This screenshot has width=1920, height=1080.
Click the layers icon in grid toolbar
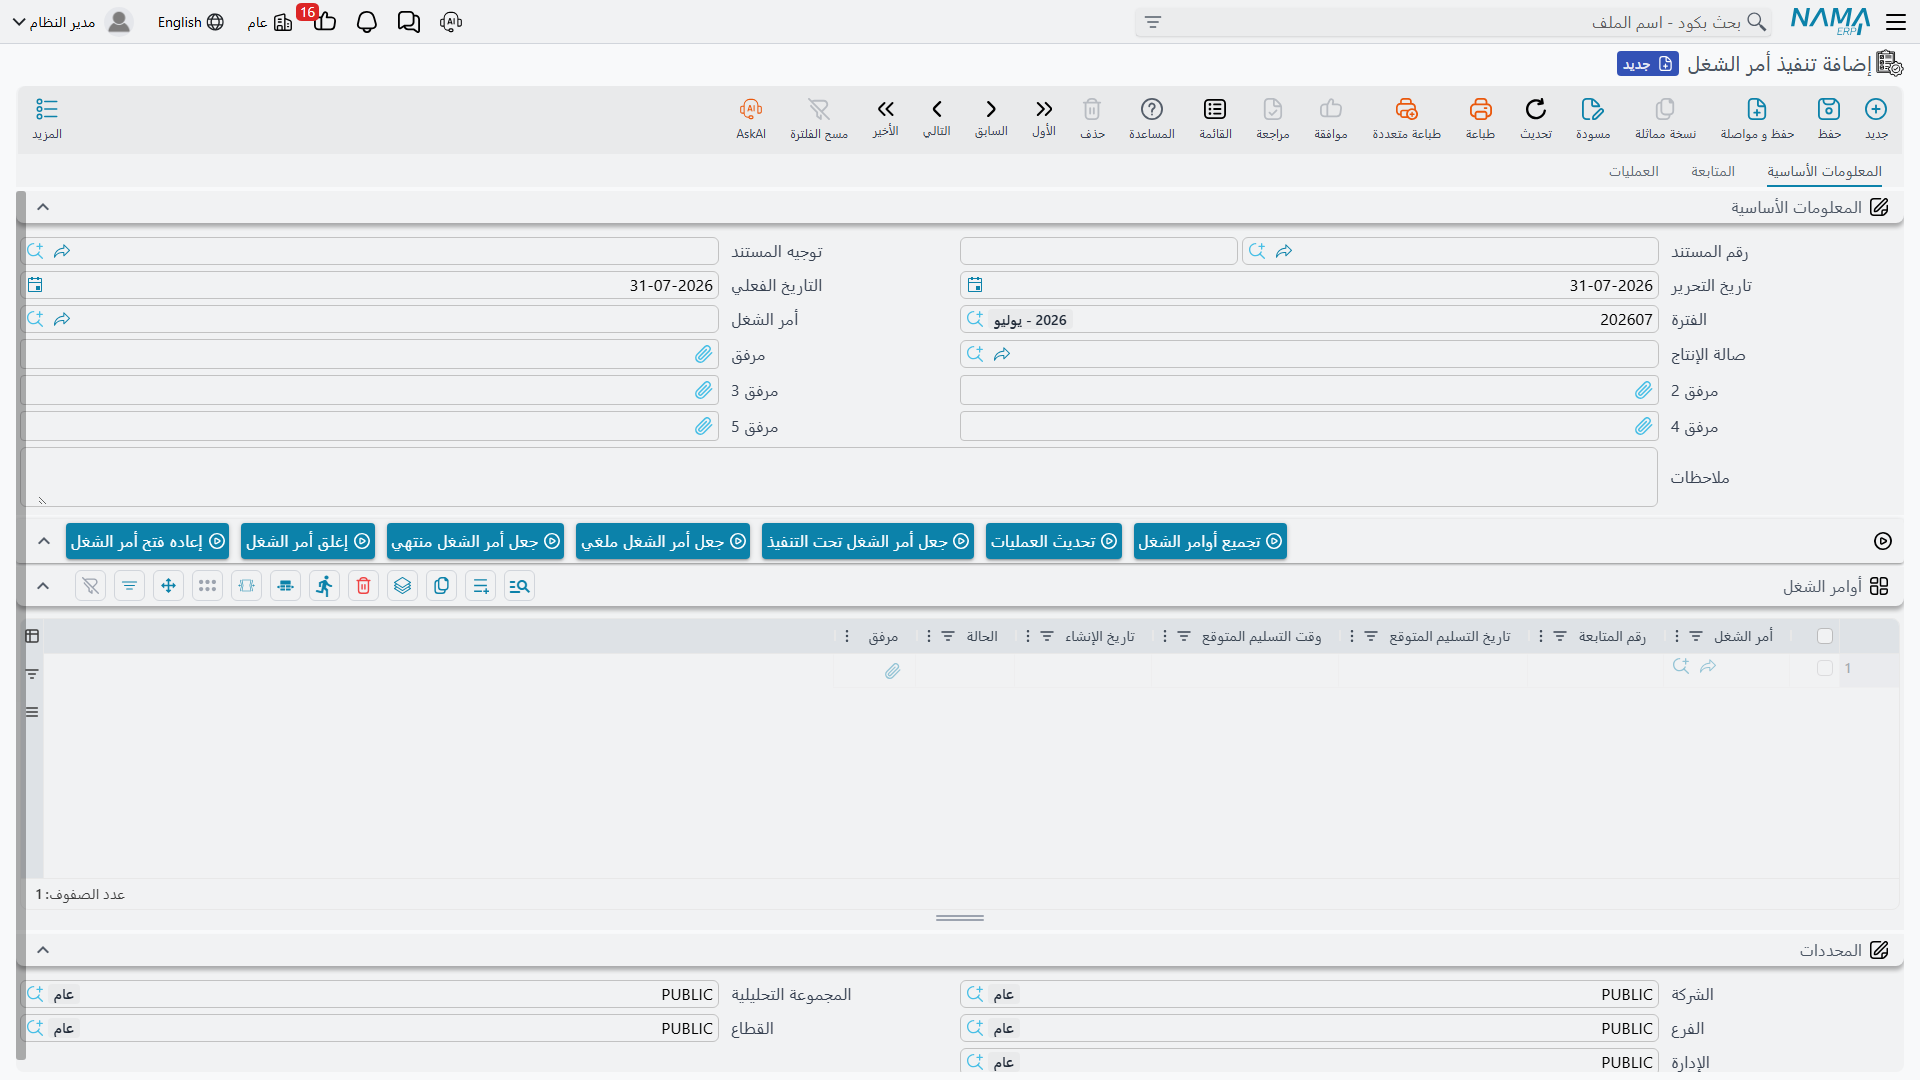point(403,586)
